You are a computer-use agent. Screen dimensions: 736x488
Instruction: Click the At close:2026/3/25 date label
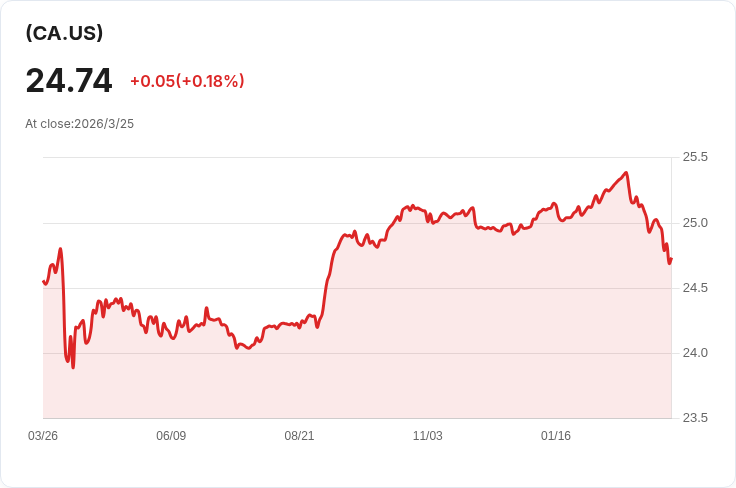(x=79, y=124)
